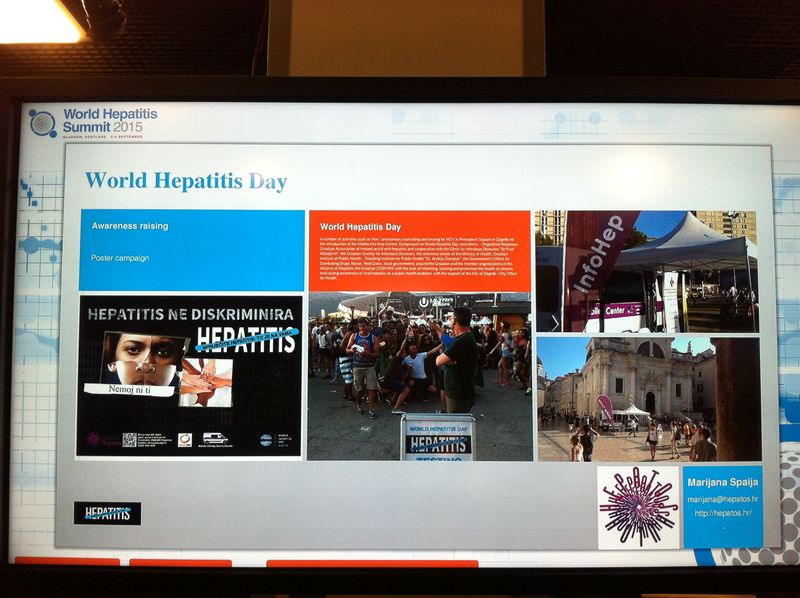This screenshot has width=800, height=598.
Task: Click the white "World Hepatitis Day" heading in the orange tile
Action: [360, 227]
